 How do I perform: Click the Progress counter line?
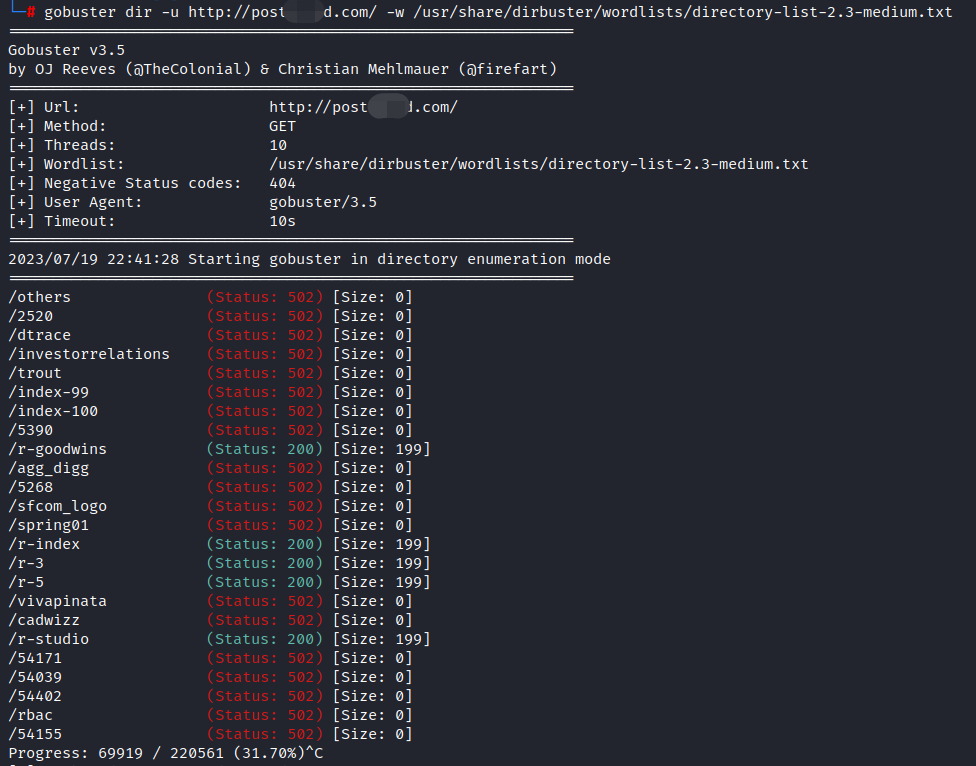click(166, 752)
